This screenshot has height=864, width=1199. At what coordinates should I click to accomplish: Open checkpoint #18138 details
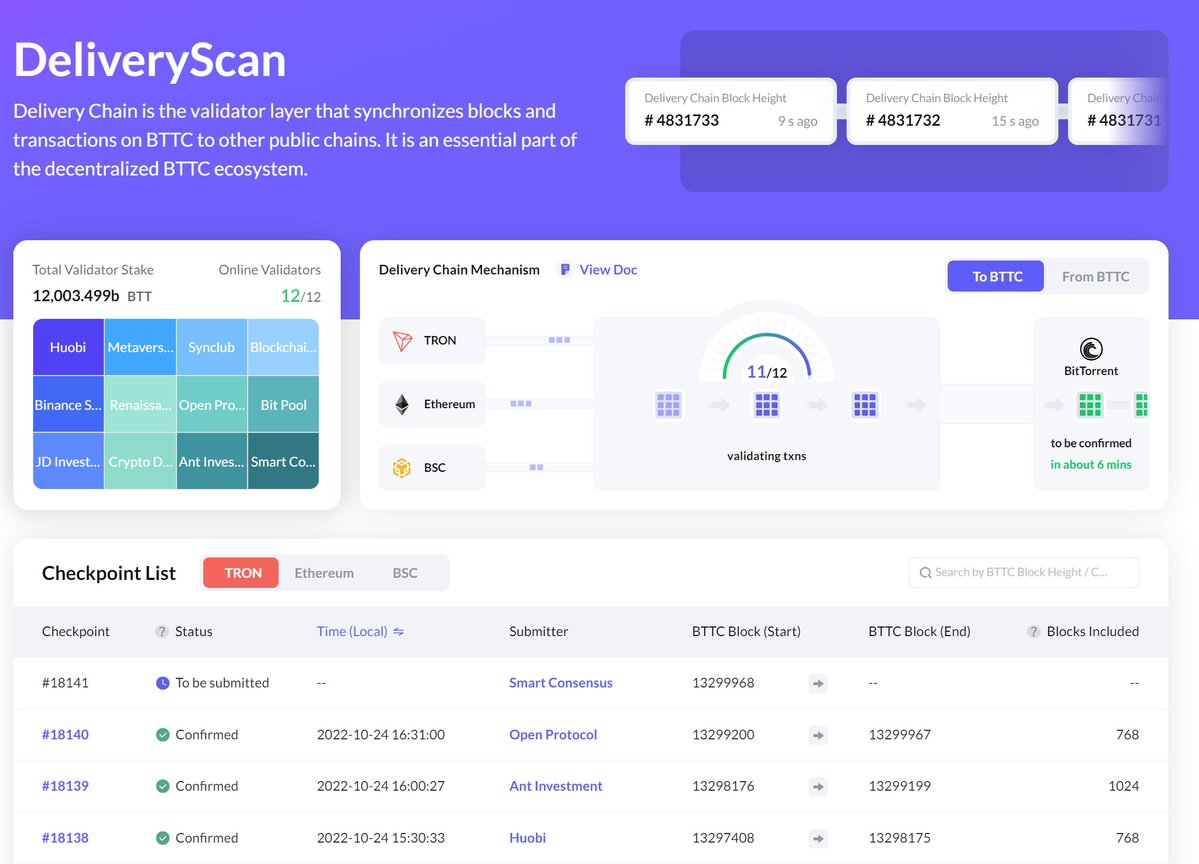click(x=65, y=838)
